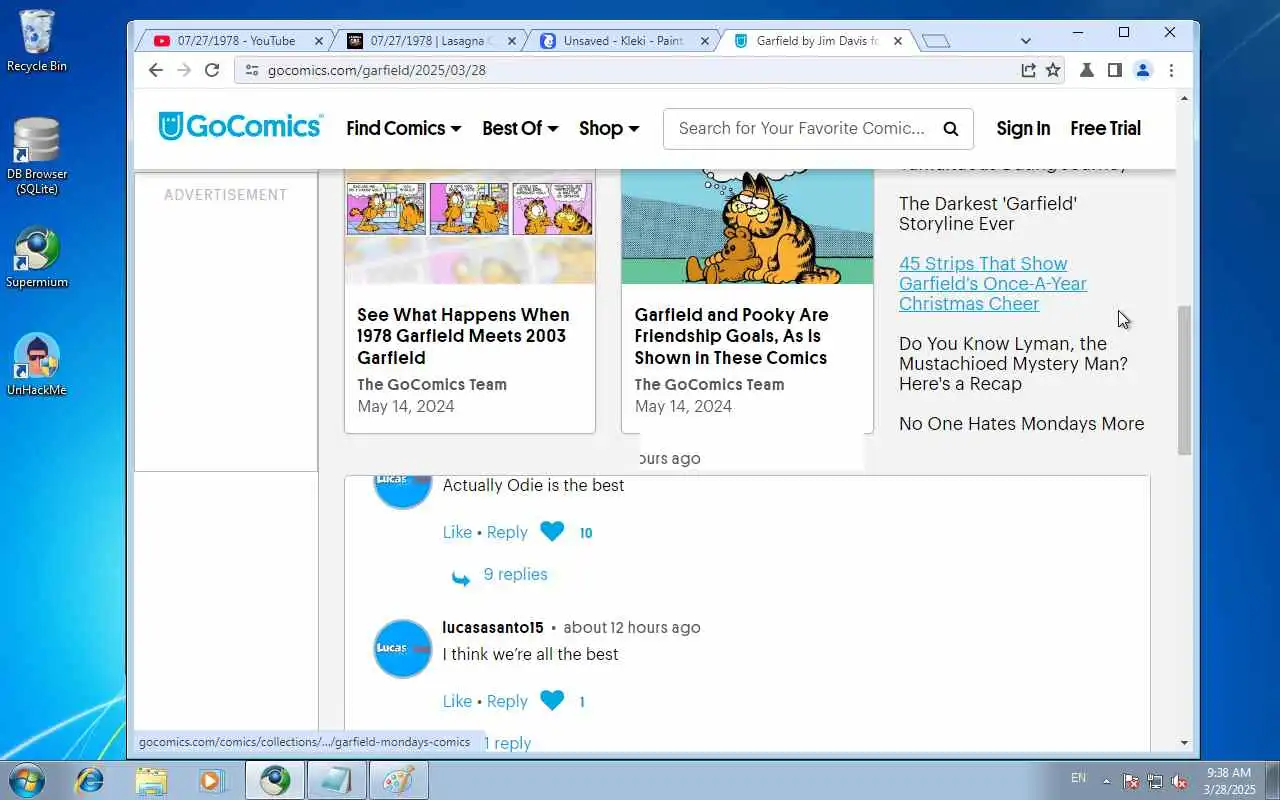Open Windows Media Player in taskbar
This screenshot has height=800, width=1280.
point(212,780)
